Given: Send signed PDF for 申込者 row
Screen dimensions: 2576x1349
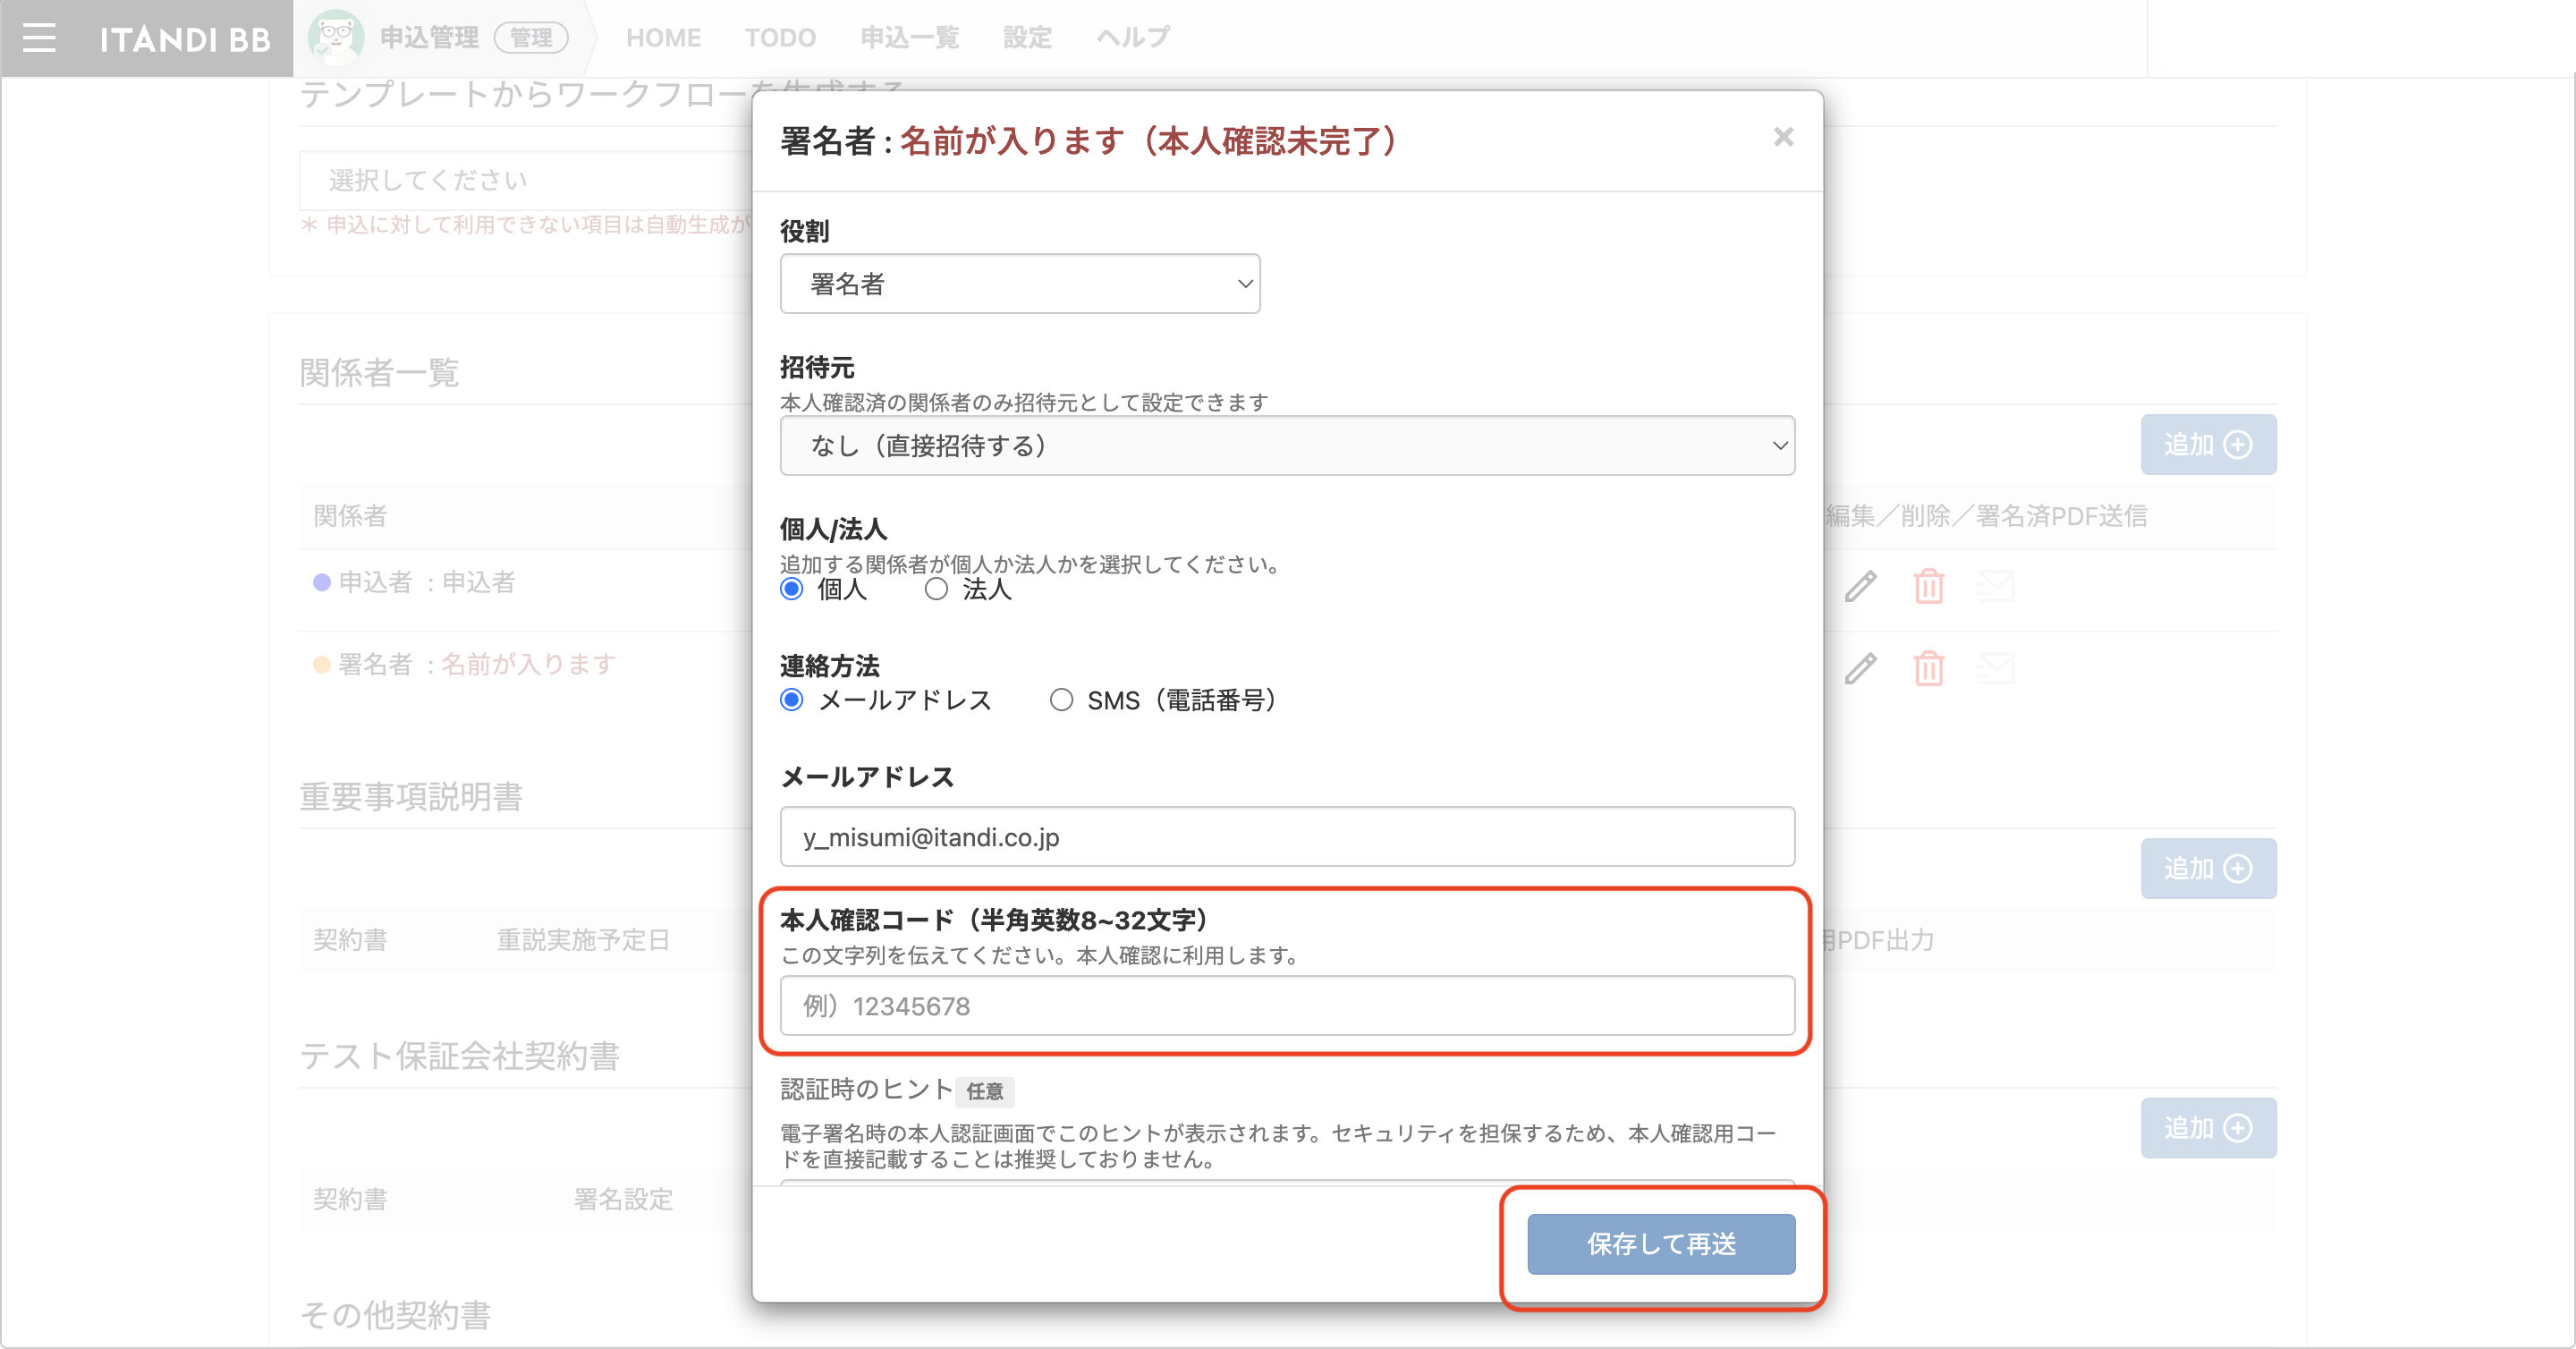Looking at the screenshot, I should pos(1996,586).
